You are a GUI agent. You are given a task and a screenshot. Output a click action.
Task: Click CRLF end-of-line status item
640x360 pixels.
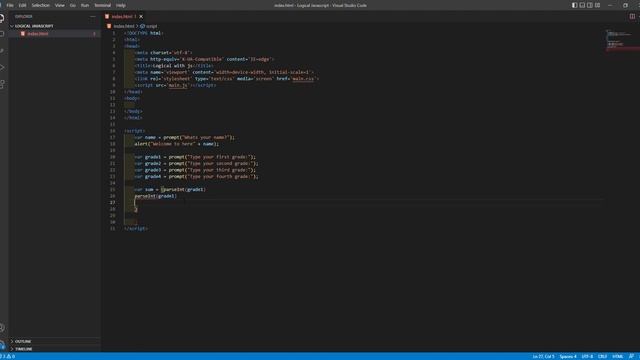(x=602, y=356)
